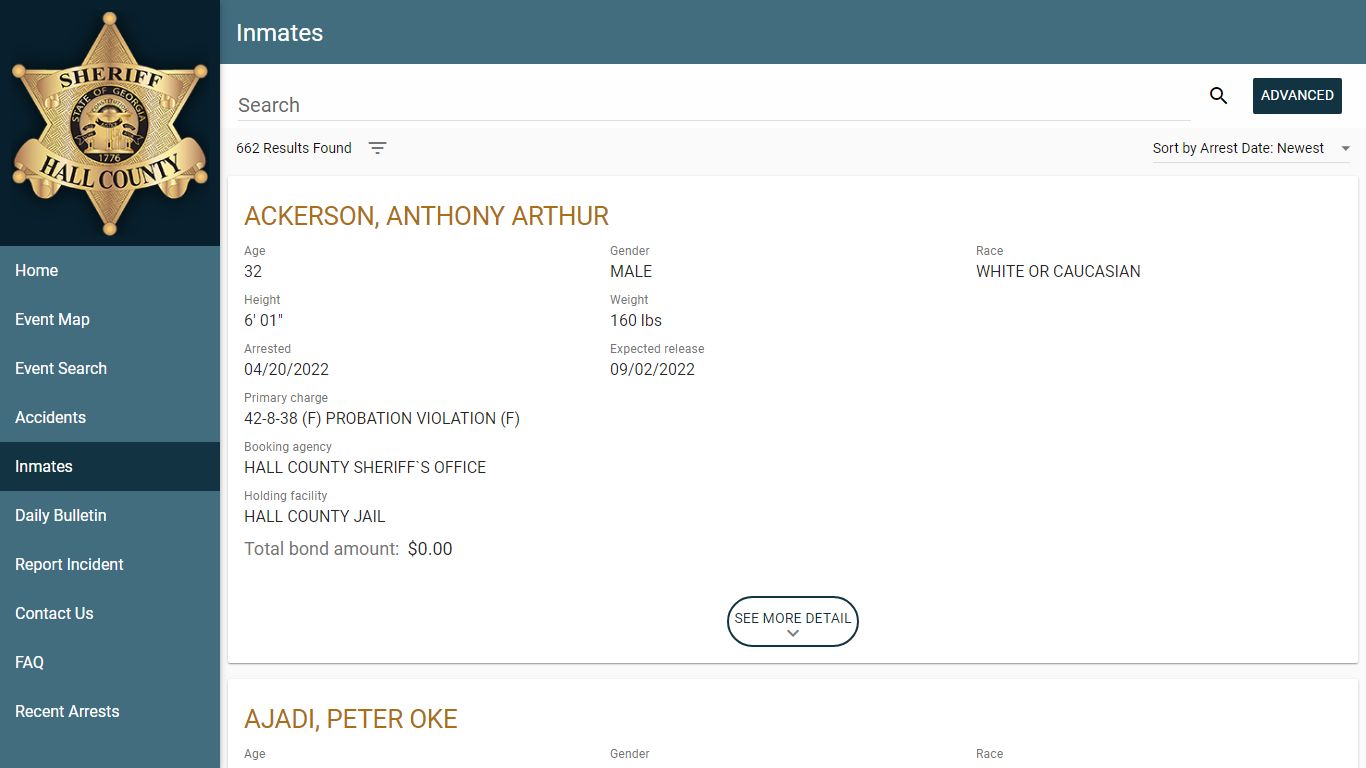1366x768 pixels.
Task: Click the '662 Results Found' text
Action: point(294,148)
